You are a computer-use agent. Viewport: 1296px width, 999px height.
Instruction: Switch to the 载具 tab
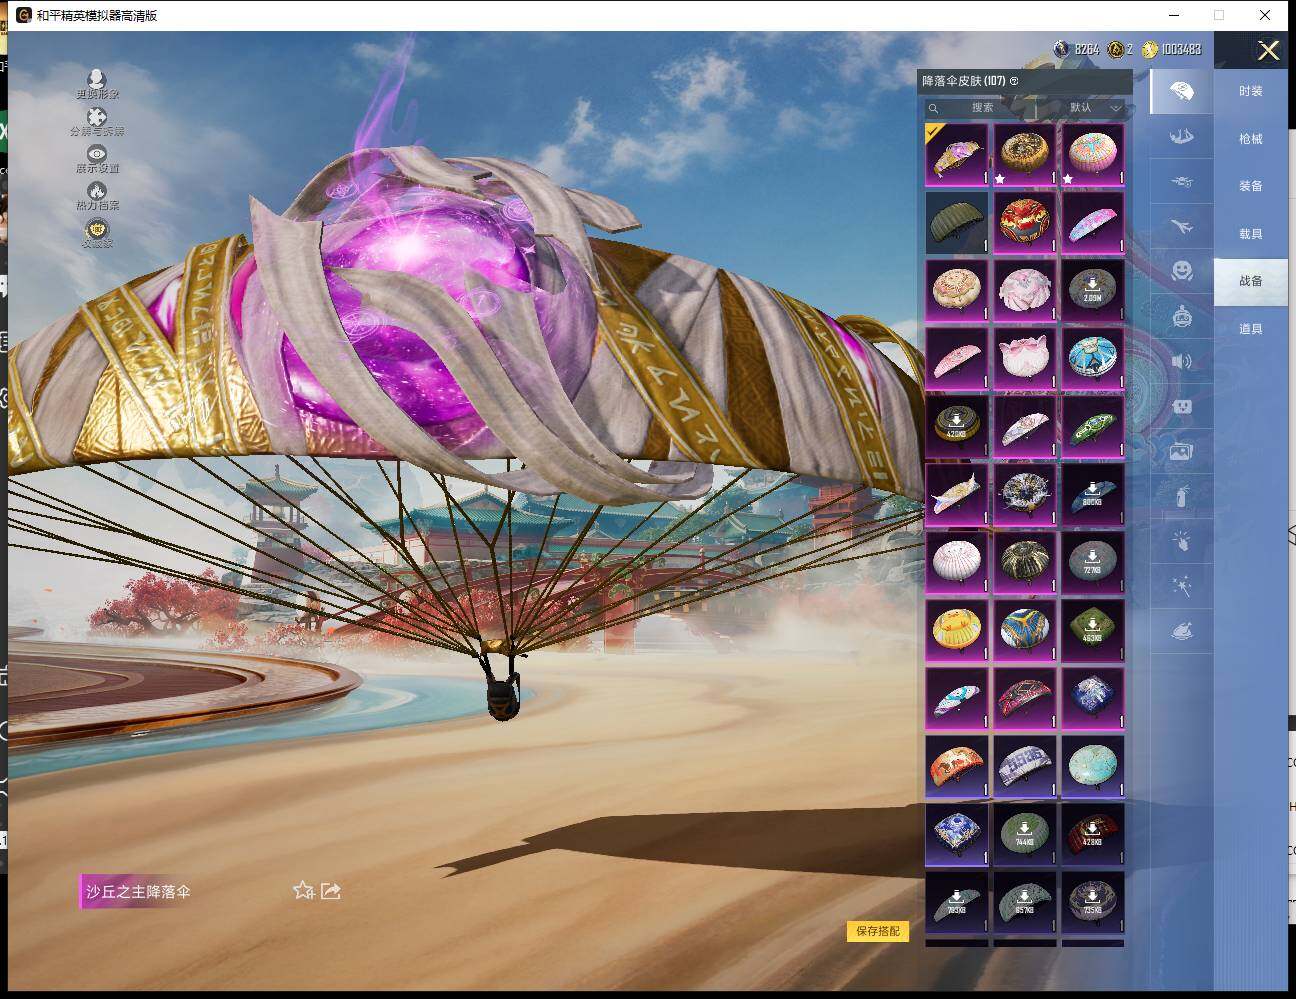click(x=1251, y=234)
